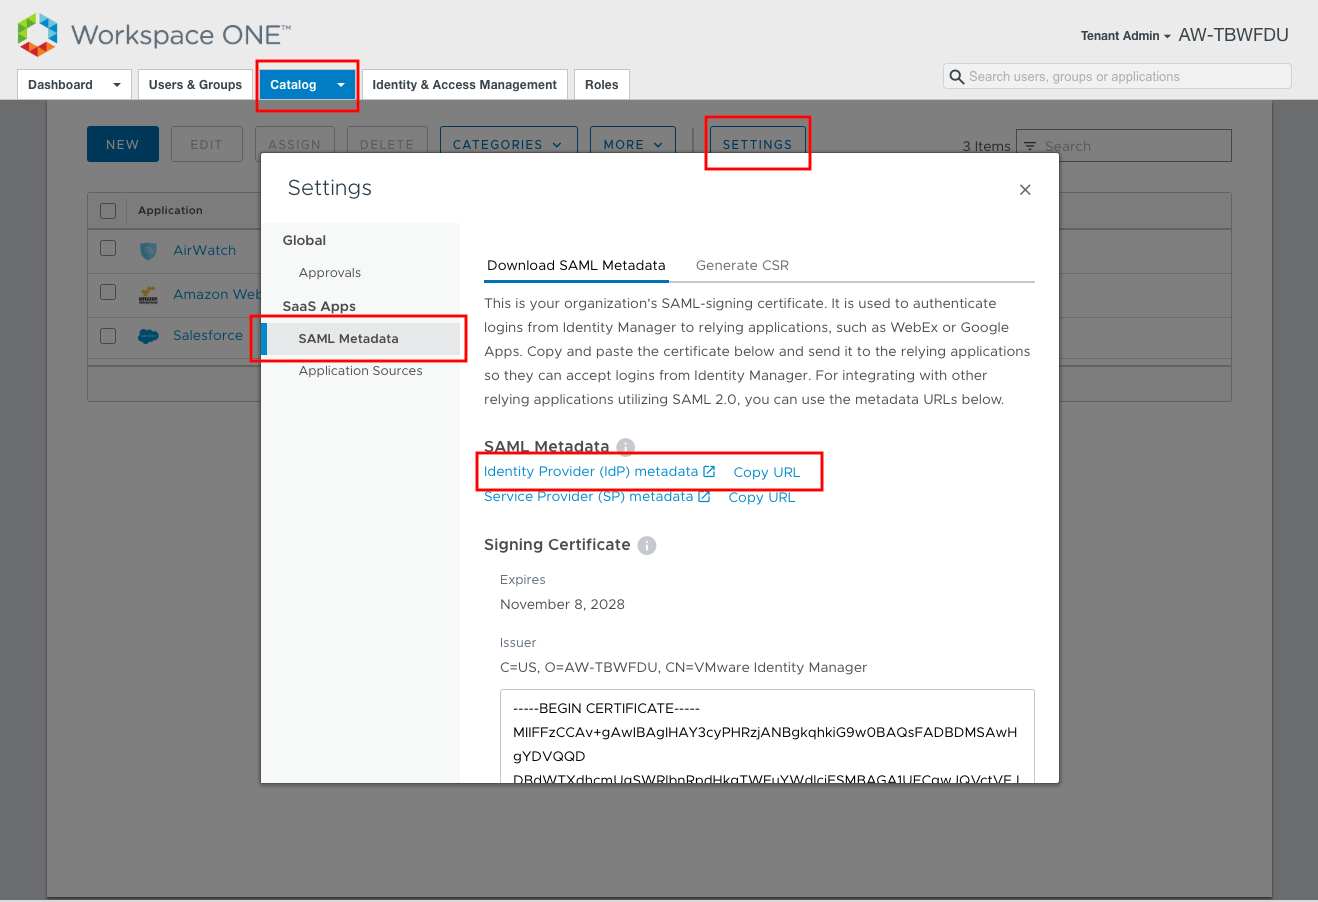The image size is (1318, 902).
Task: Click the filter icon in the catalog search
Action: coord(1030,146)
